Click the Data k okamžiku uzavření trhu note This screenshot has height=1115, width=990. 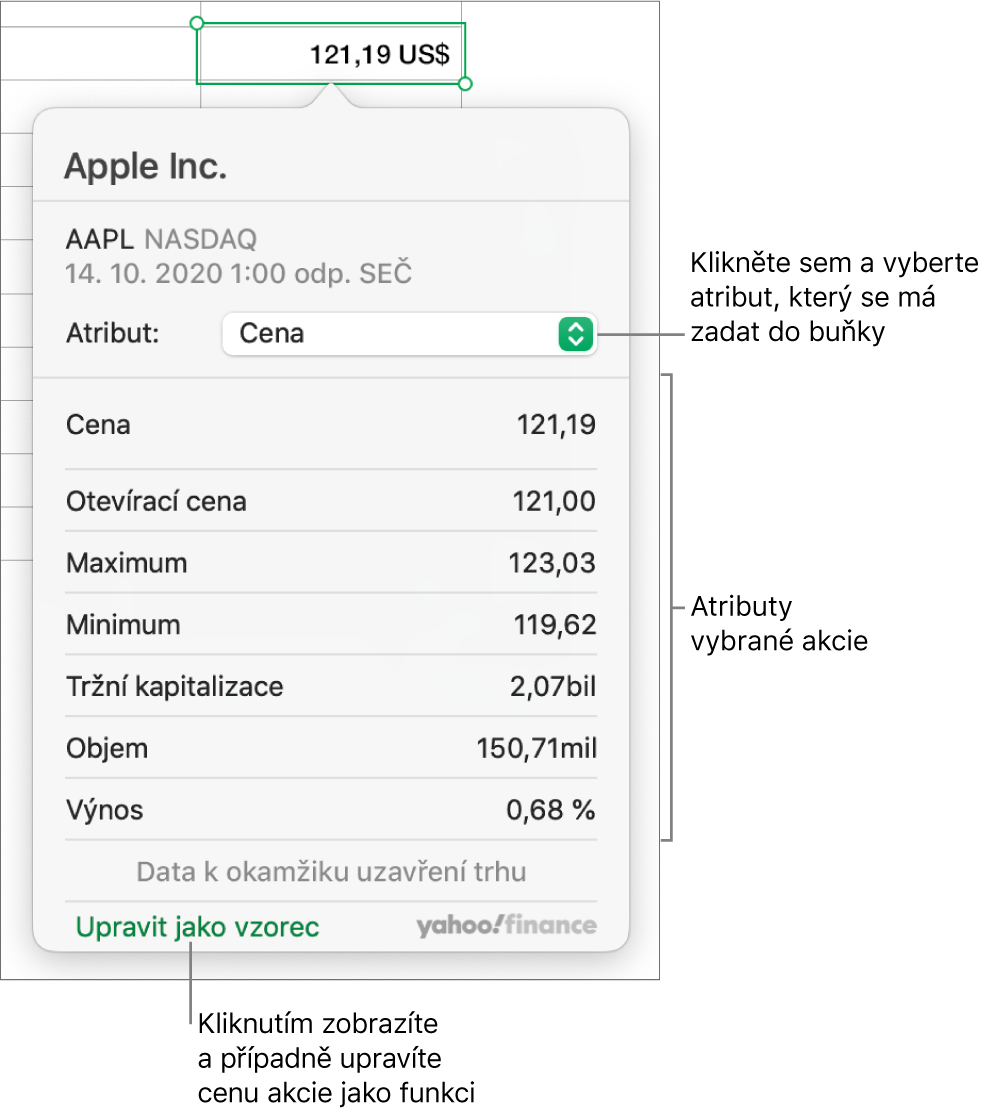[331, 872]
